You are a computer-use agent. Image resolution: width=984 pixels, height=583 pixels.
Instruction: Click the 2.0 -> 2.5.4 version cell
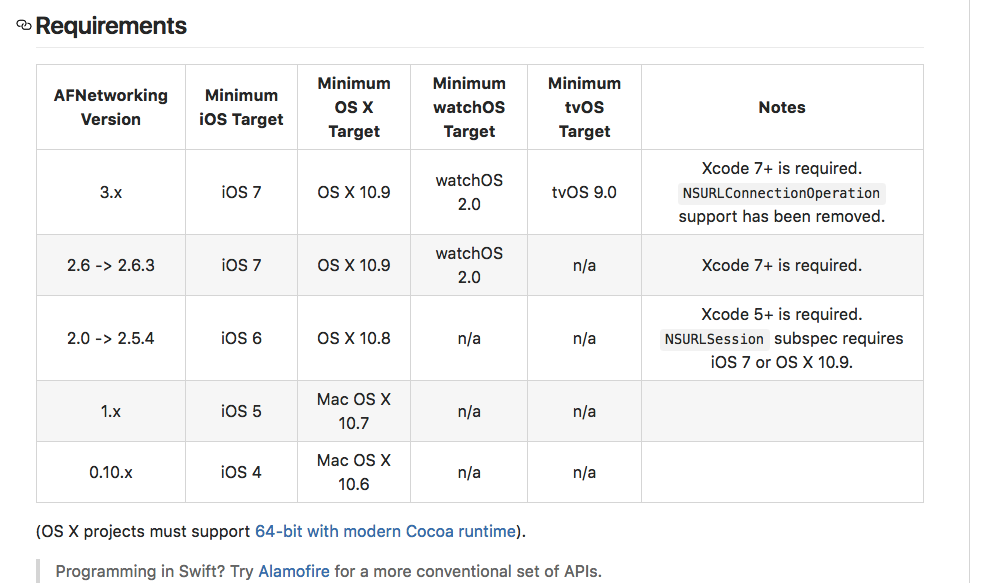click(x=111, y=338)
